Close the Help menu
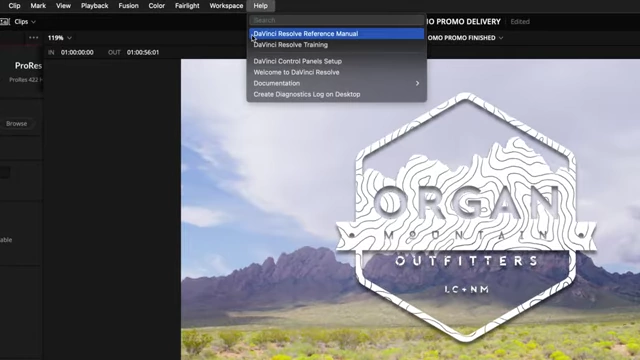The width and height of the screenshot is (640, 360). [260, 6]
